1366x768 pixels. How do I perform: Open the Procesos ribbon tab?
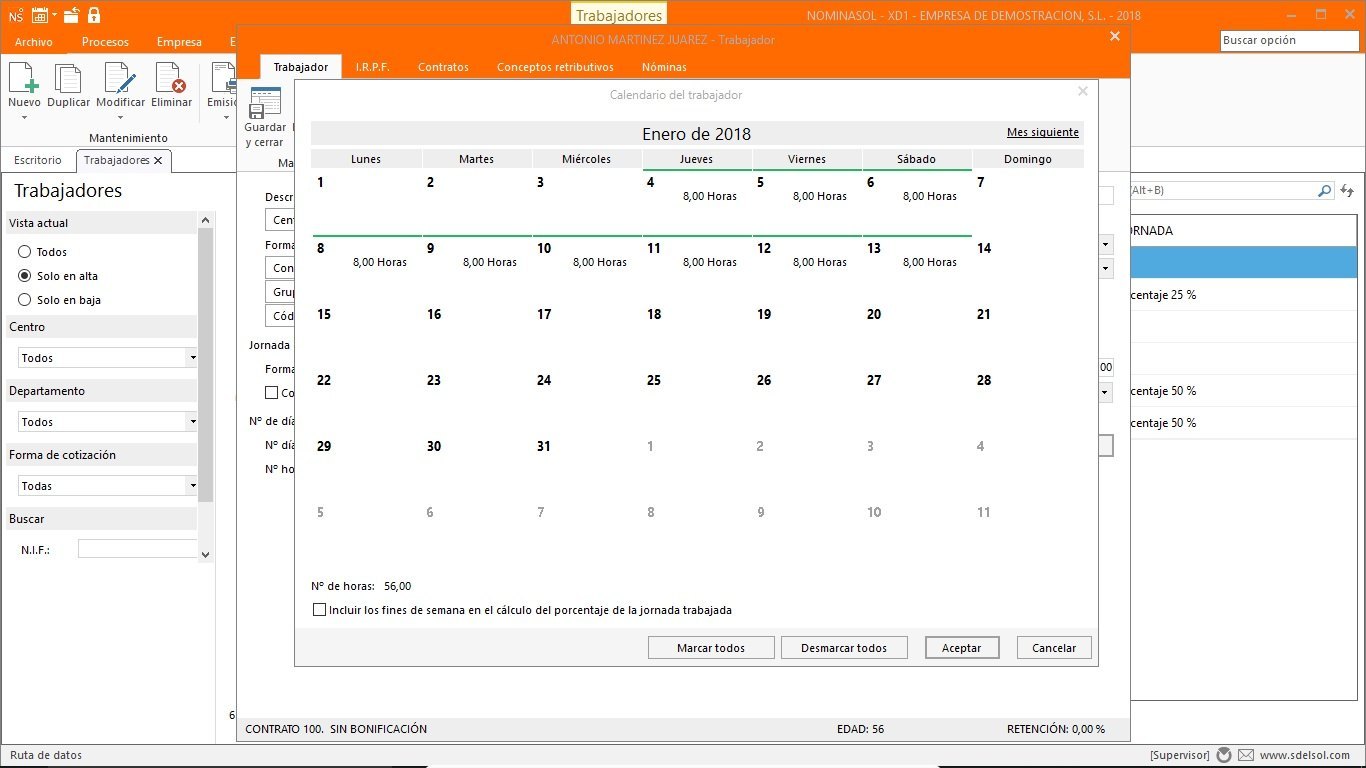point(105,42)
